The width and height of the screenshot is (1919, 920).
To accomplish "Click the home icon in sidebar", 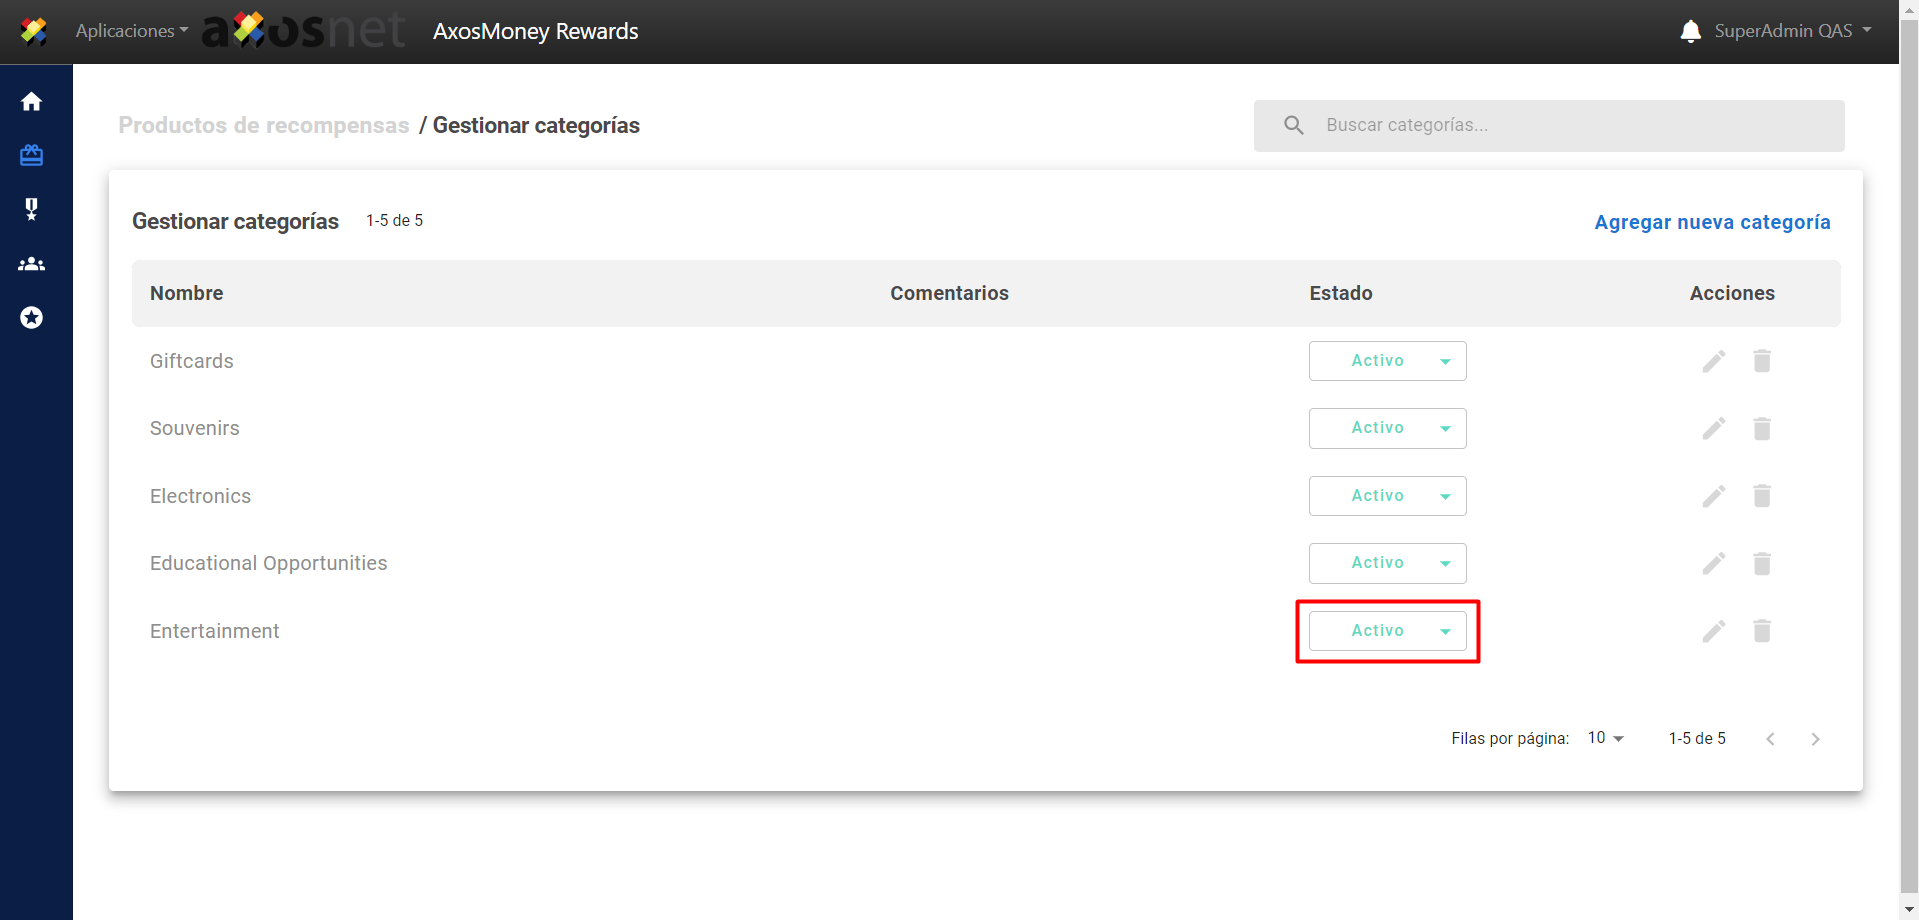I will (x=32, y=102).
